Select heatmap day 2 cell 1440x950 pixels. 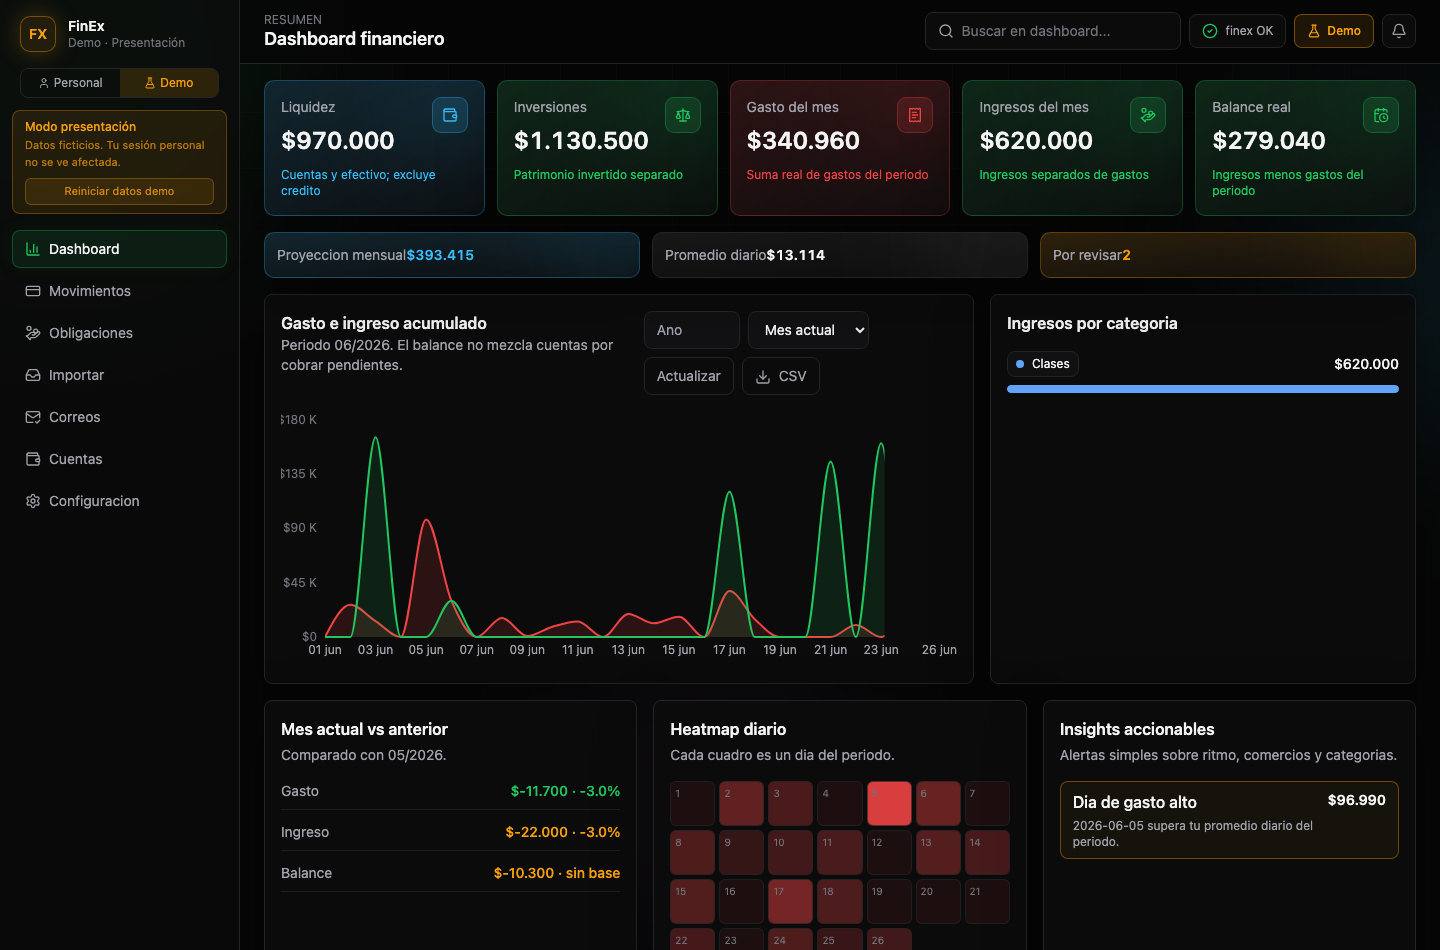[x=742, y=803]
